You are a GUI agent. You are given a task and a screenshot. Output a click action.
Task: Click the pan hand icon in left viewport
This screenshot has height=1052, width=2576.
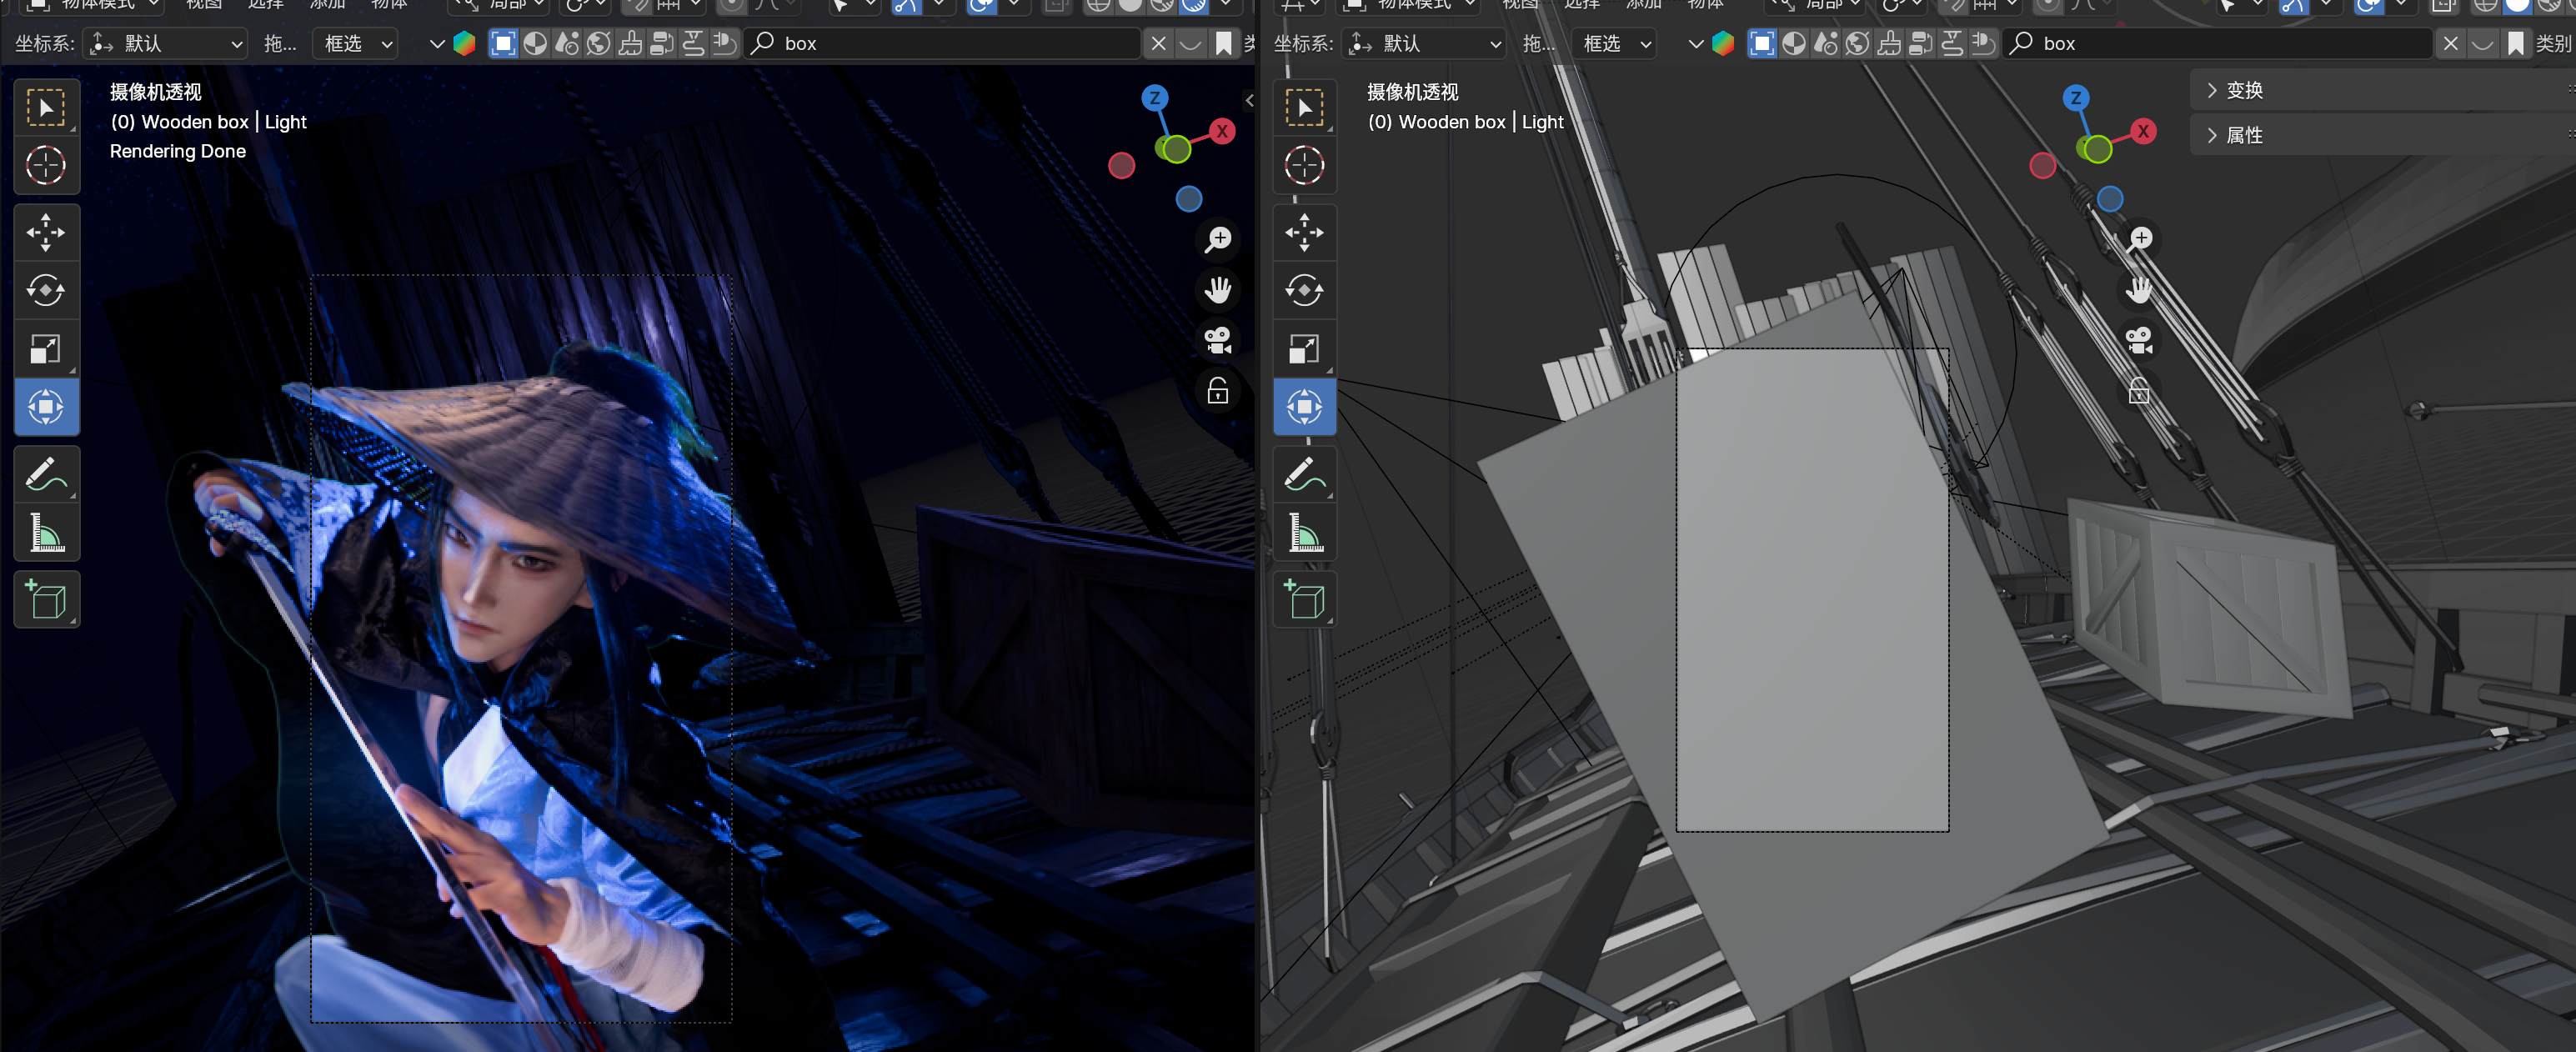(x=1218, y=290)
